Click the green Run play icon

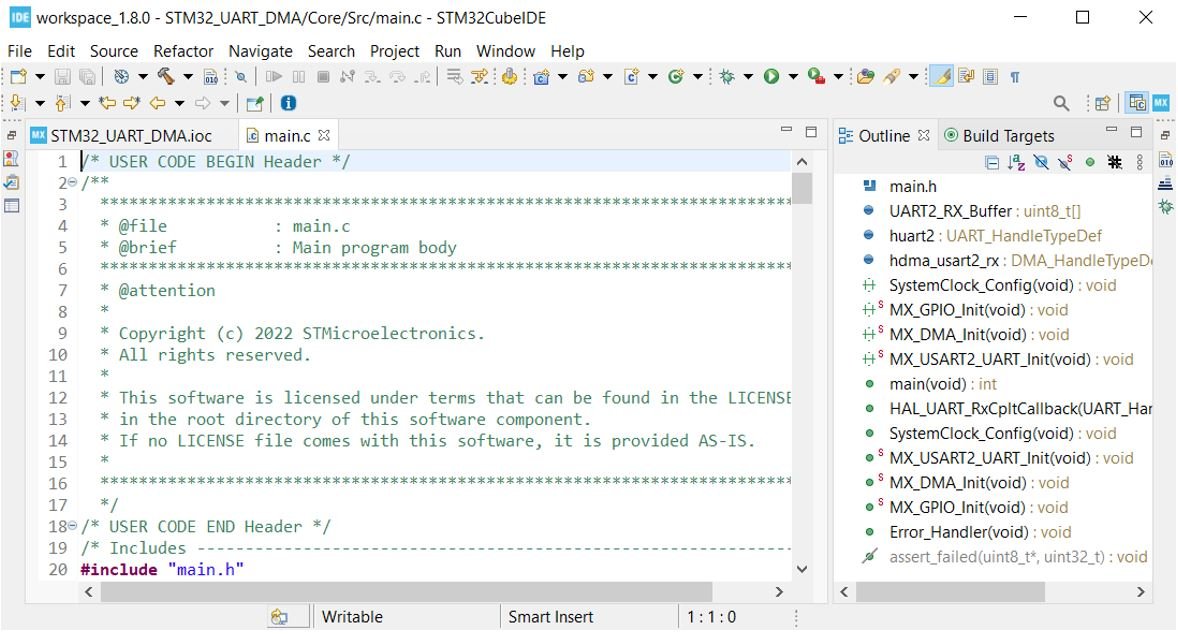772,77
